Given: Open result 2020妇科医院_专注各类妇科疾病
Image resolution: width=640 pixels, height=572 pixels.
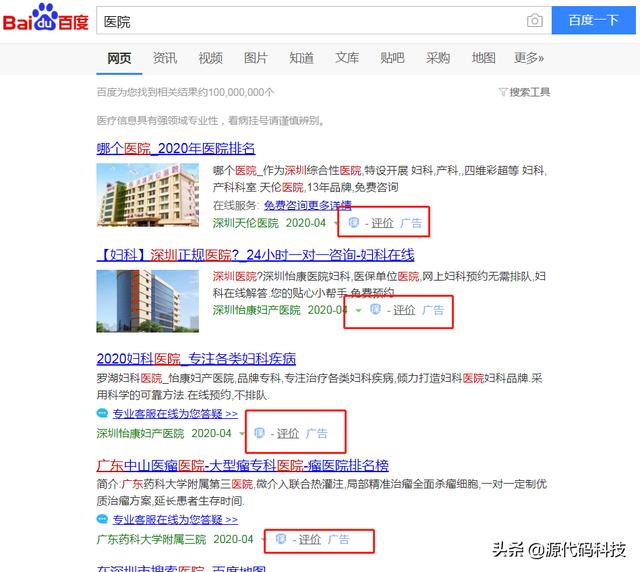Looking at the screenshot, I should [196, 359].
